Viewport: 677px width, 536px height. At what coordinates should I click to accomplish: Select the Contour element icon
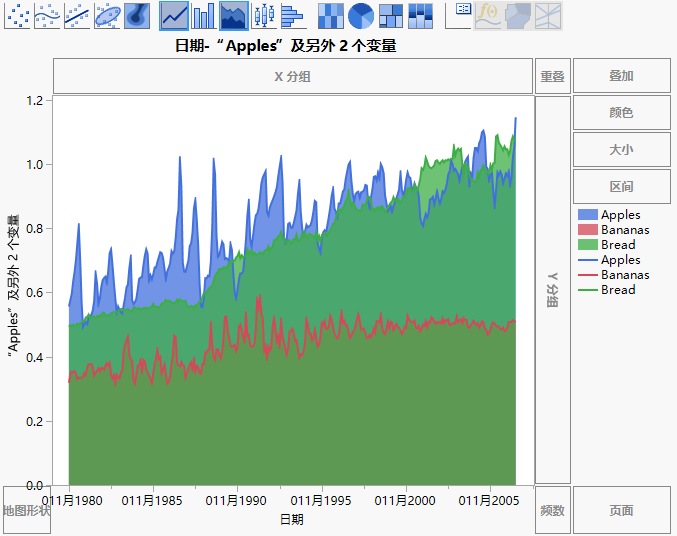tap(137, 15)
